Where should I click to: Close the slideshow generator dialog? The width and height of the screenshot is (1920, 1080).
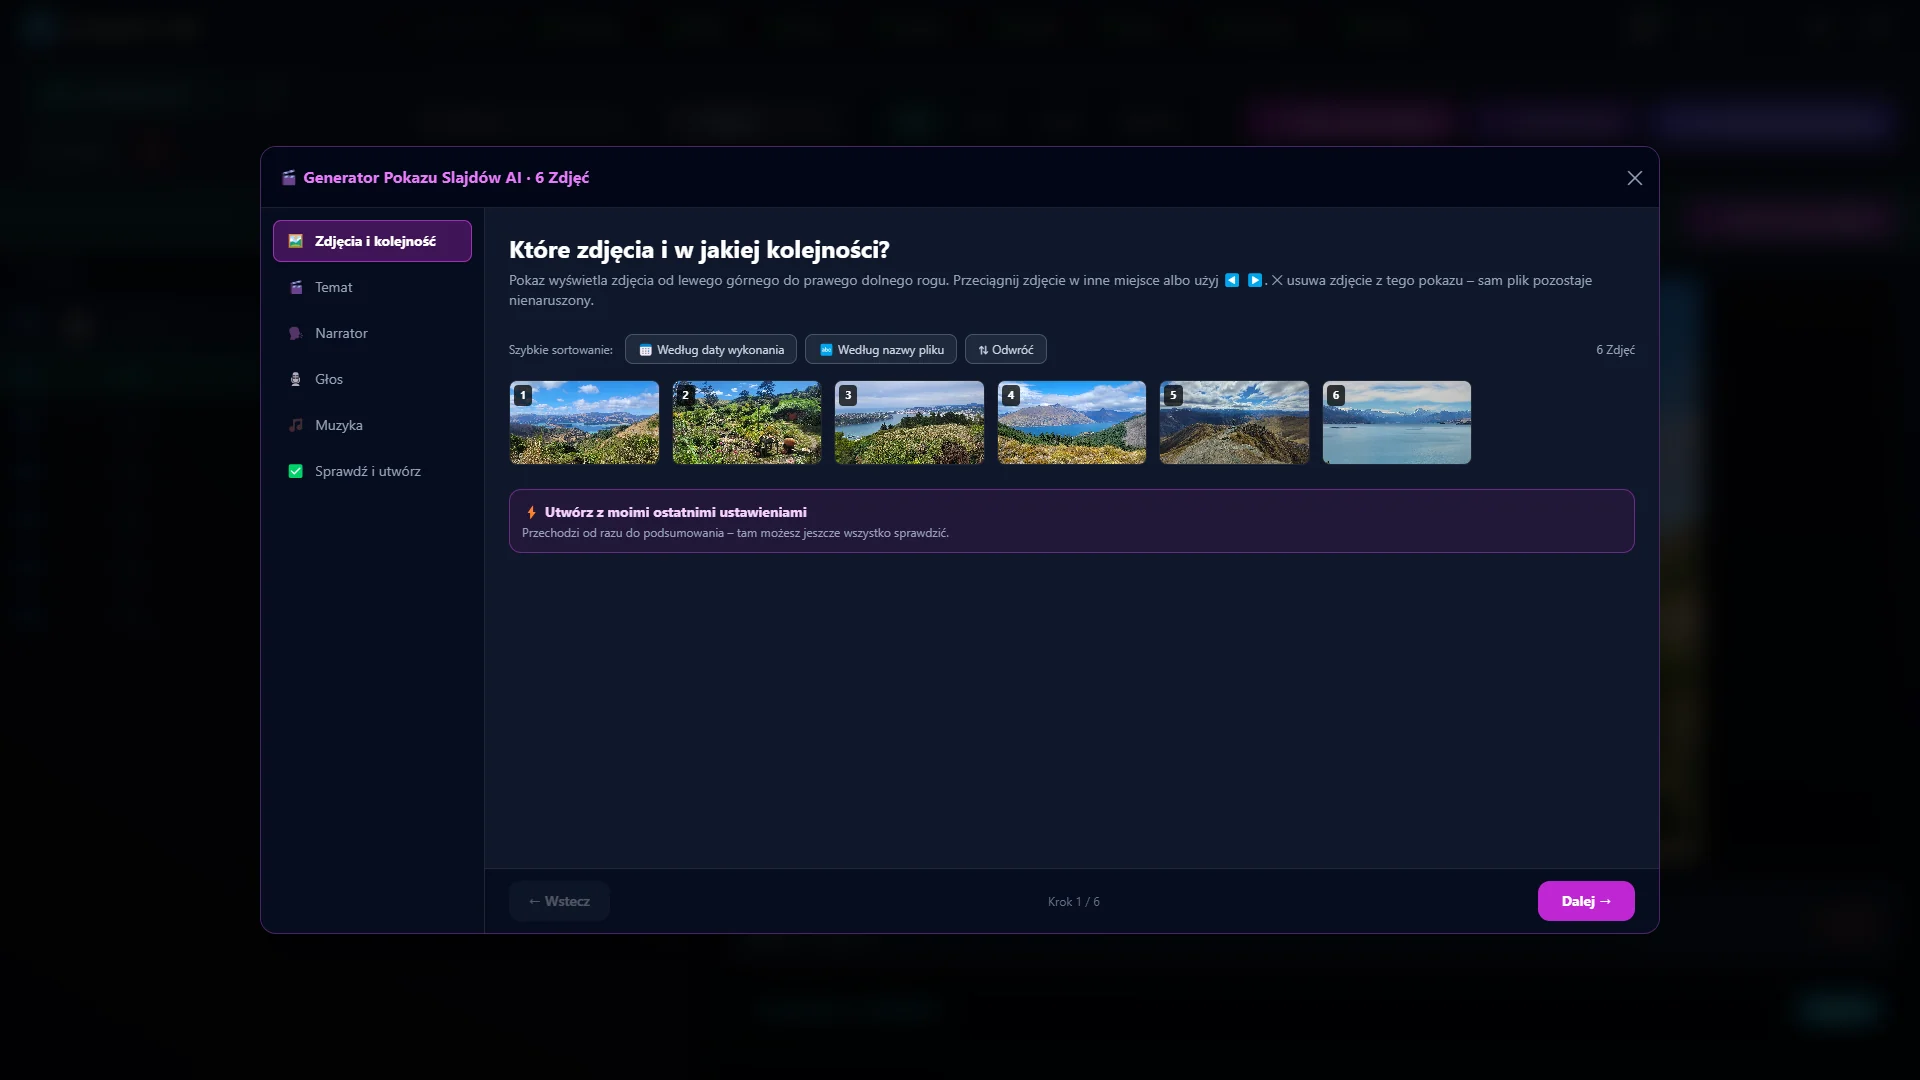point(1635,178)
